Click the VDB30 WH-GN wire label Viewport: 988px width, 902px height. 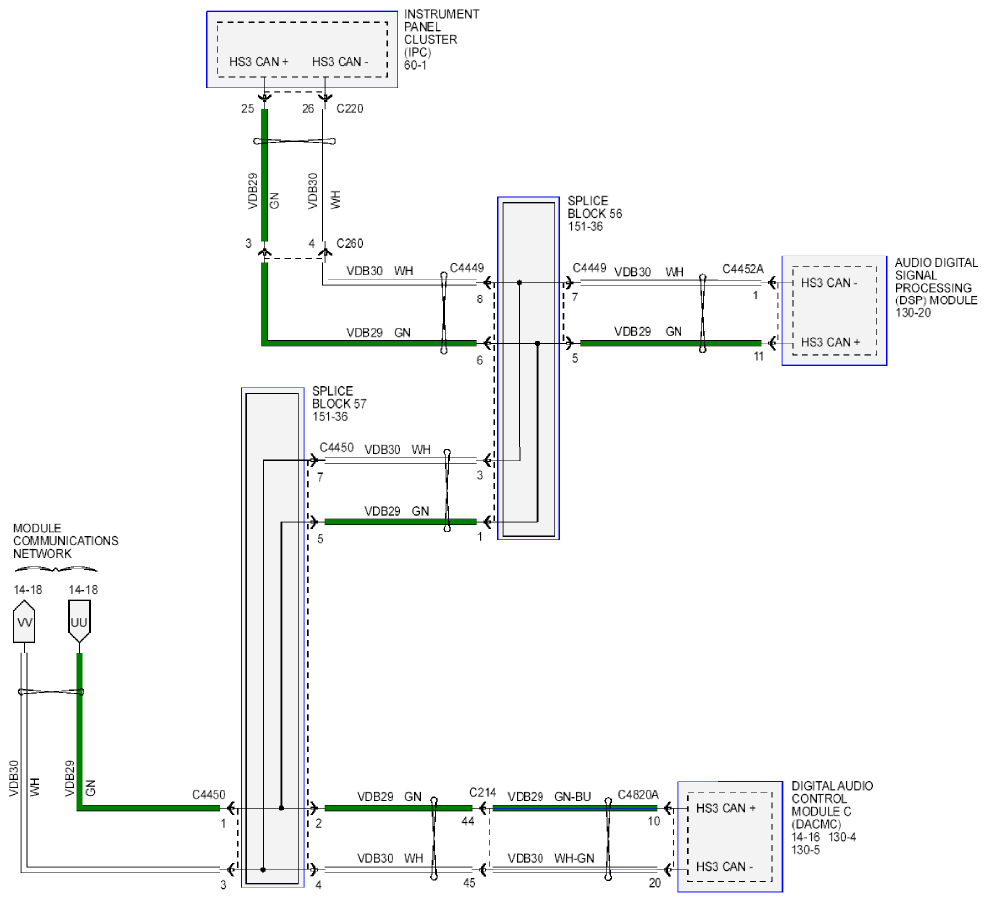pos(551,859)
